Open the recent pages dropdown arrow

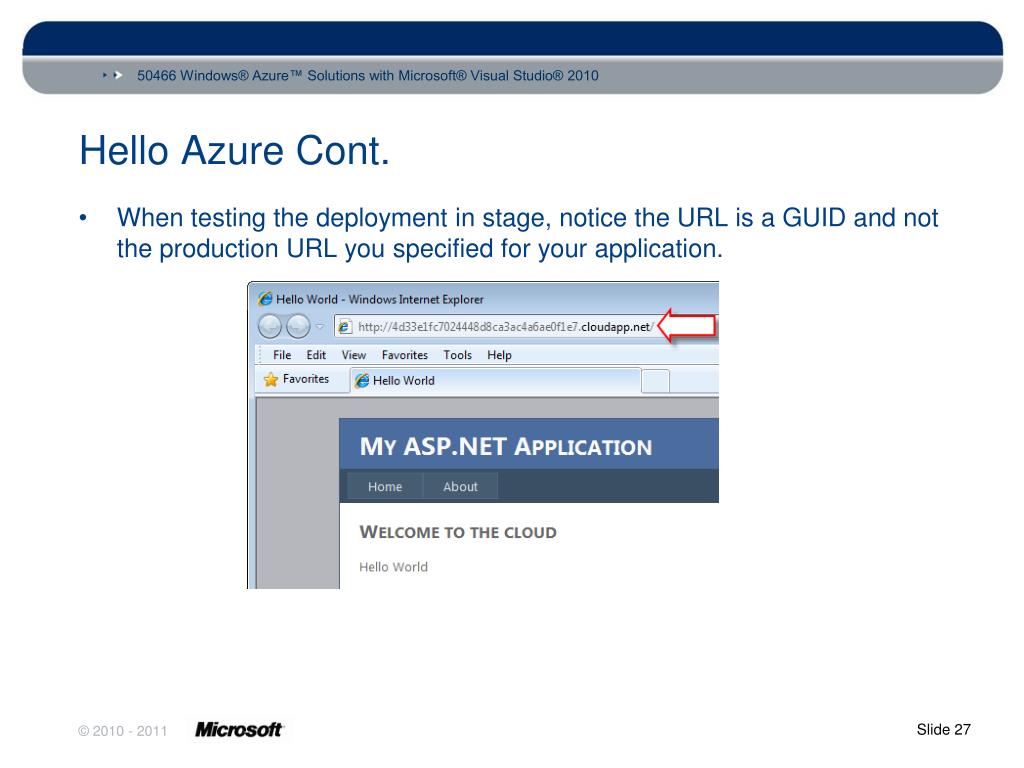coord(320,327)
